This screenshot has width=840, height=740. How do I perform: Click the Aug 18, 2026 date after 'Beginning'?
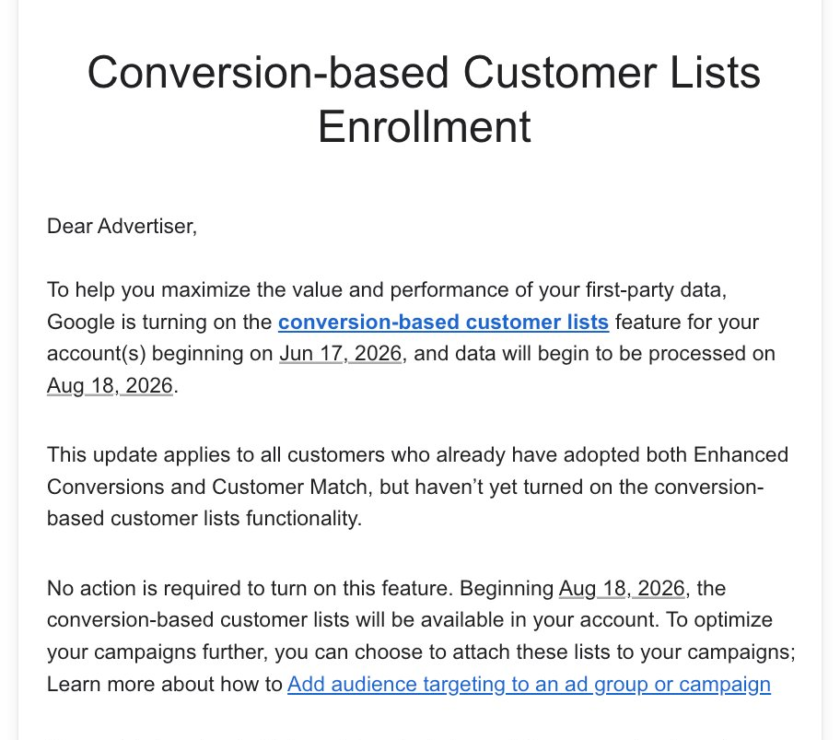[622, 588]
